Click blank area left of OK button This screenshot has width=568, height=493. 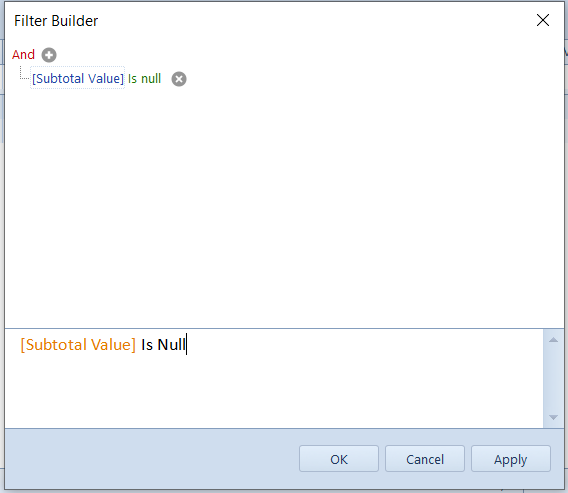coord(152,459)
